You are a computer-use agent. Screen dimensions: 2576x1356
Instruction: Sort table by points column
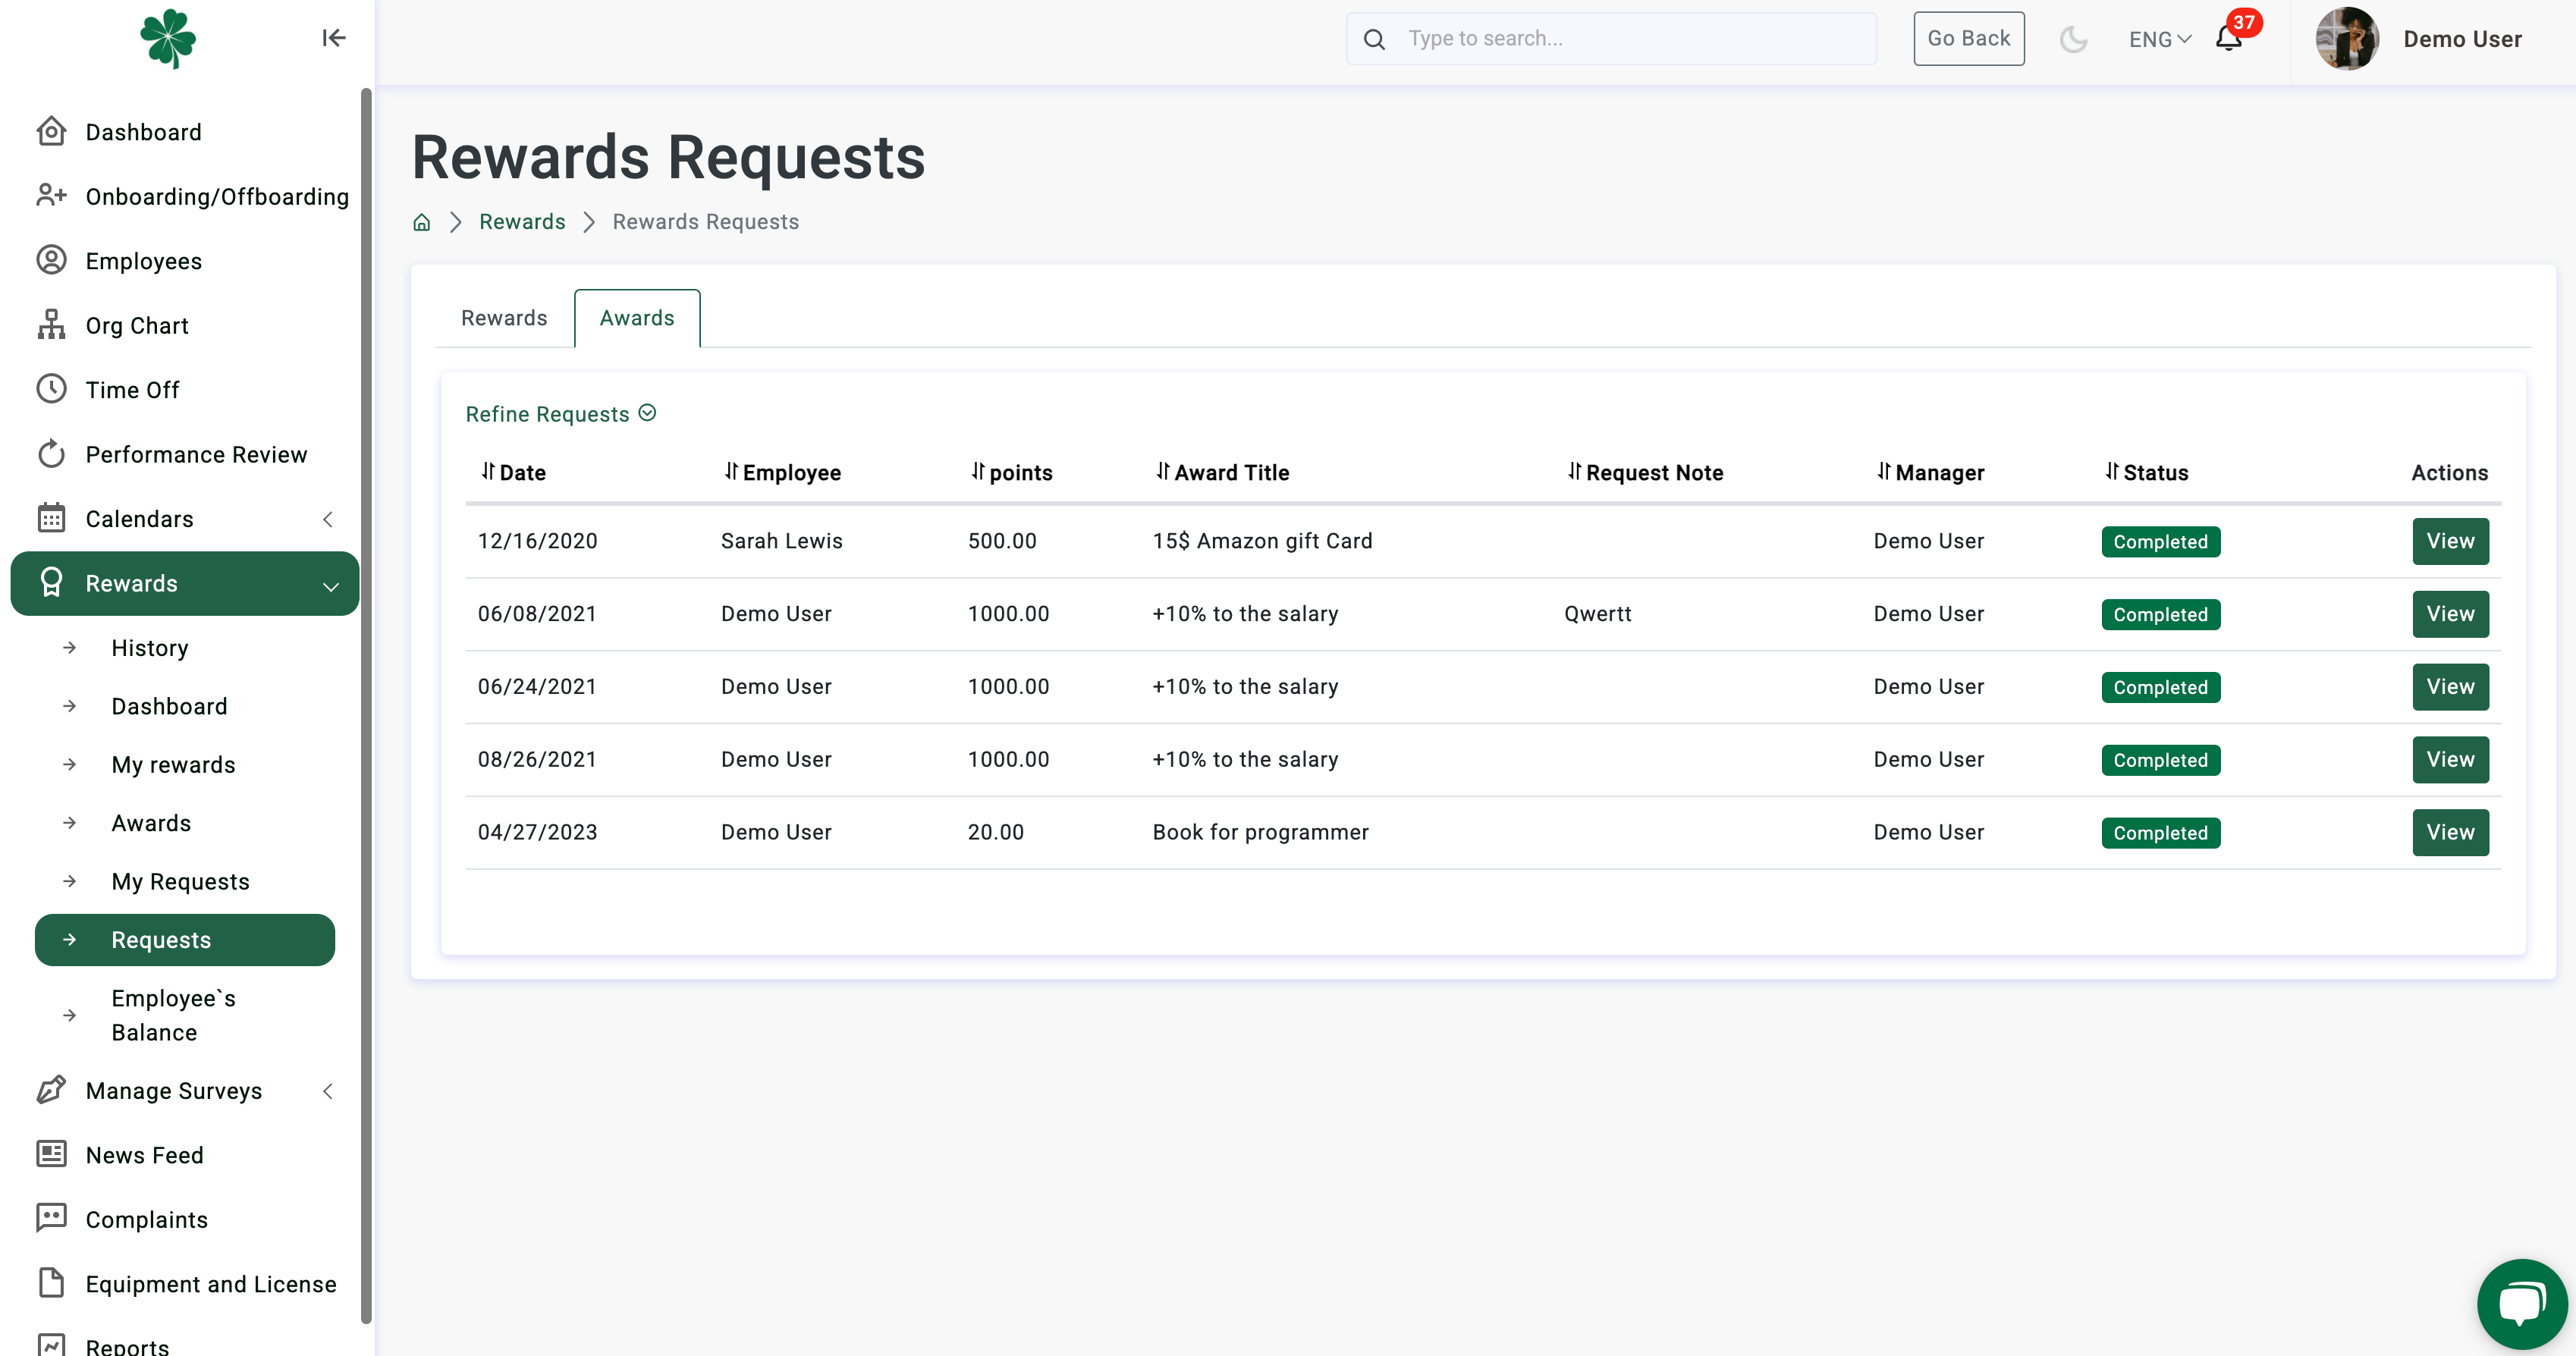tap(1011, 472)
